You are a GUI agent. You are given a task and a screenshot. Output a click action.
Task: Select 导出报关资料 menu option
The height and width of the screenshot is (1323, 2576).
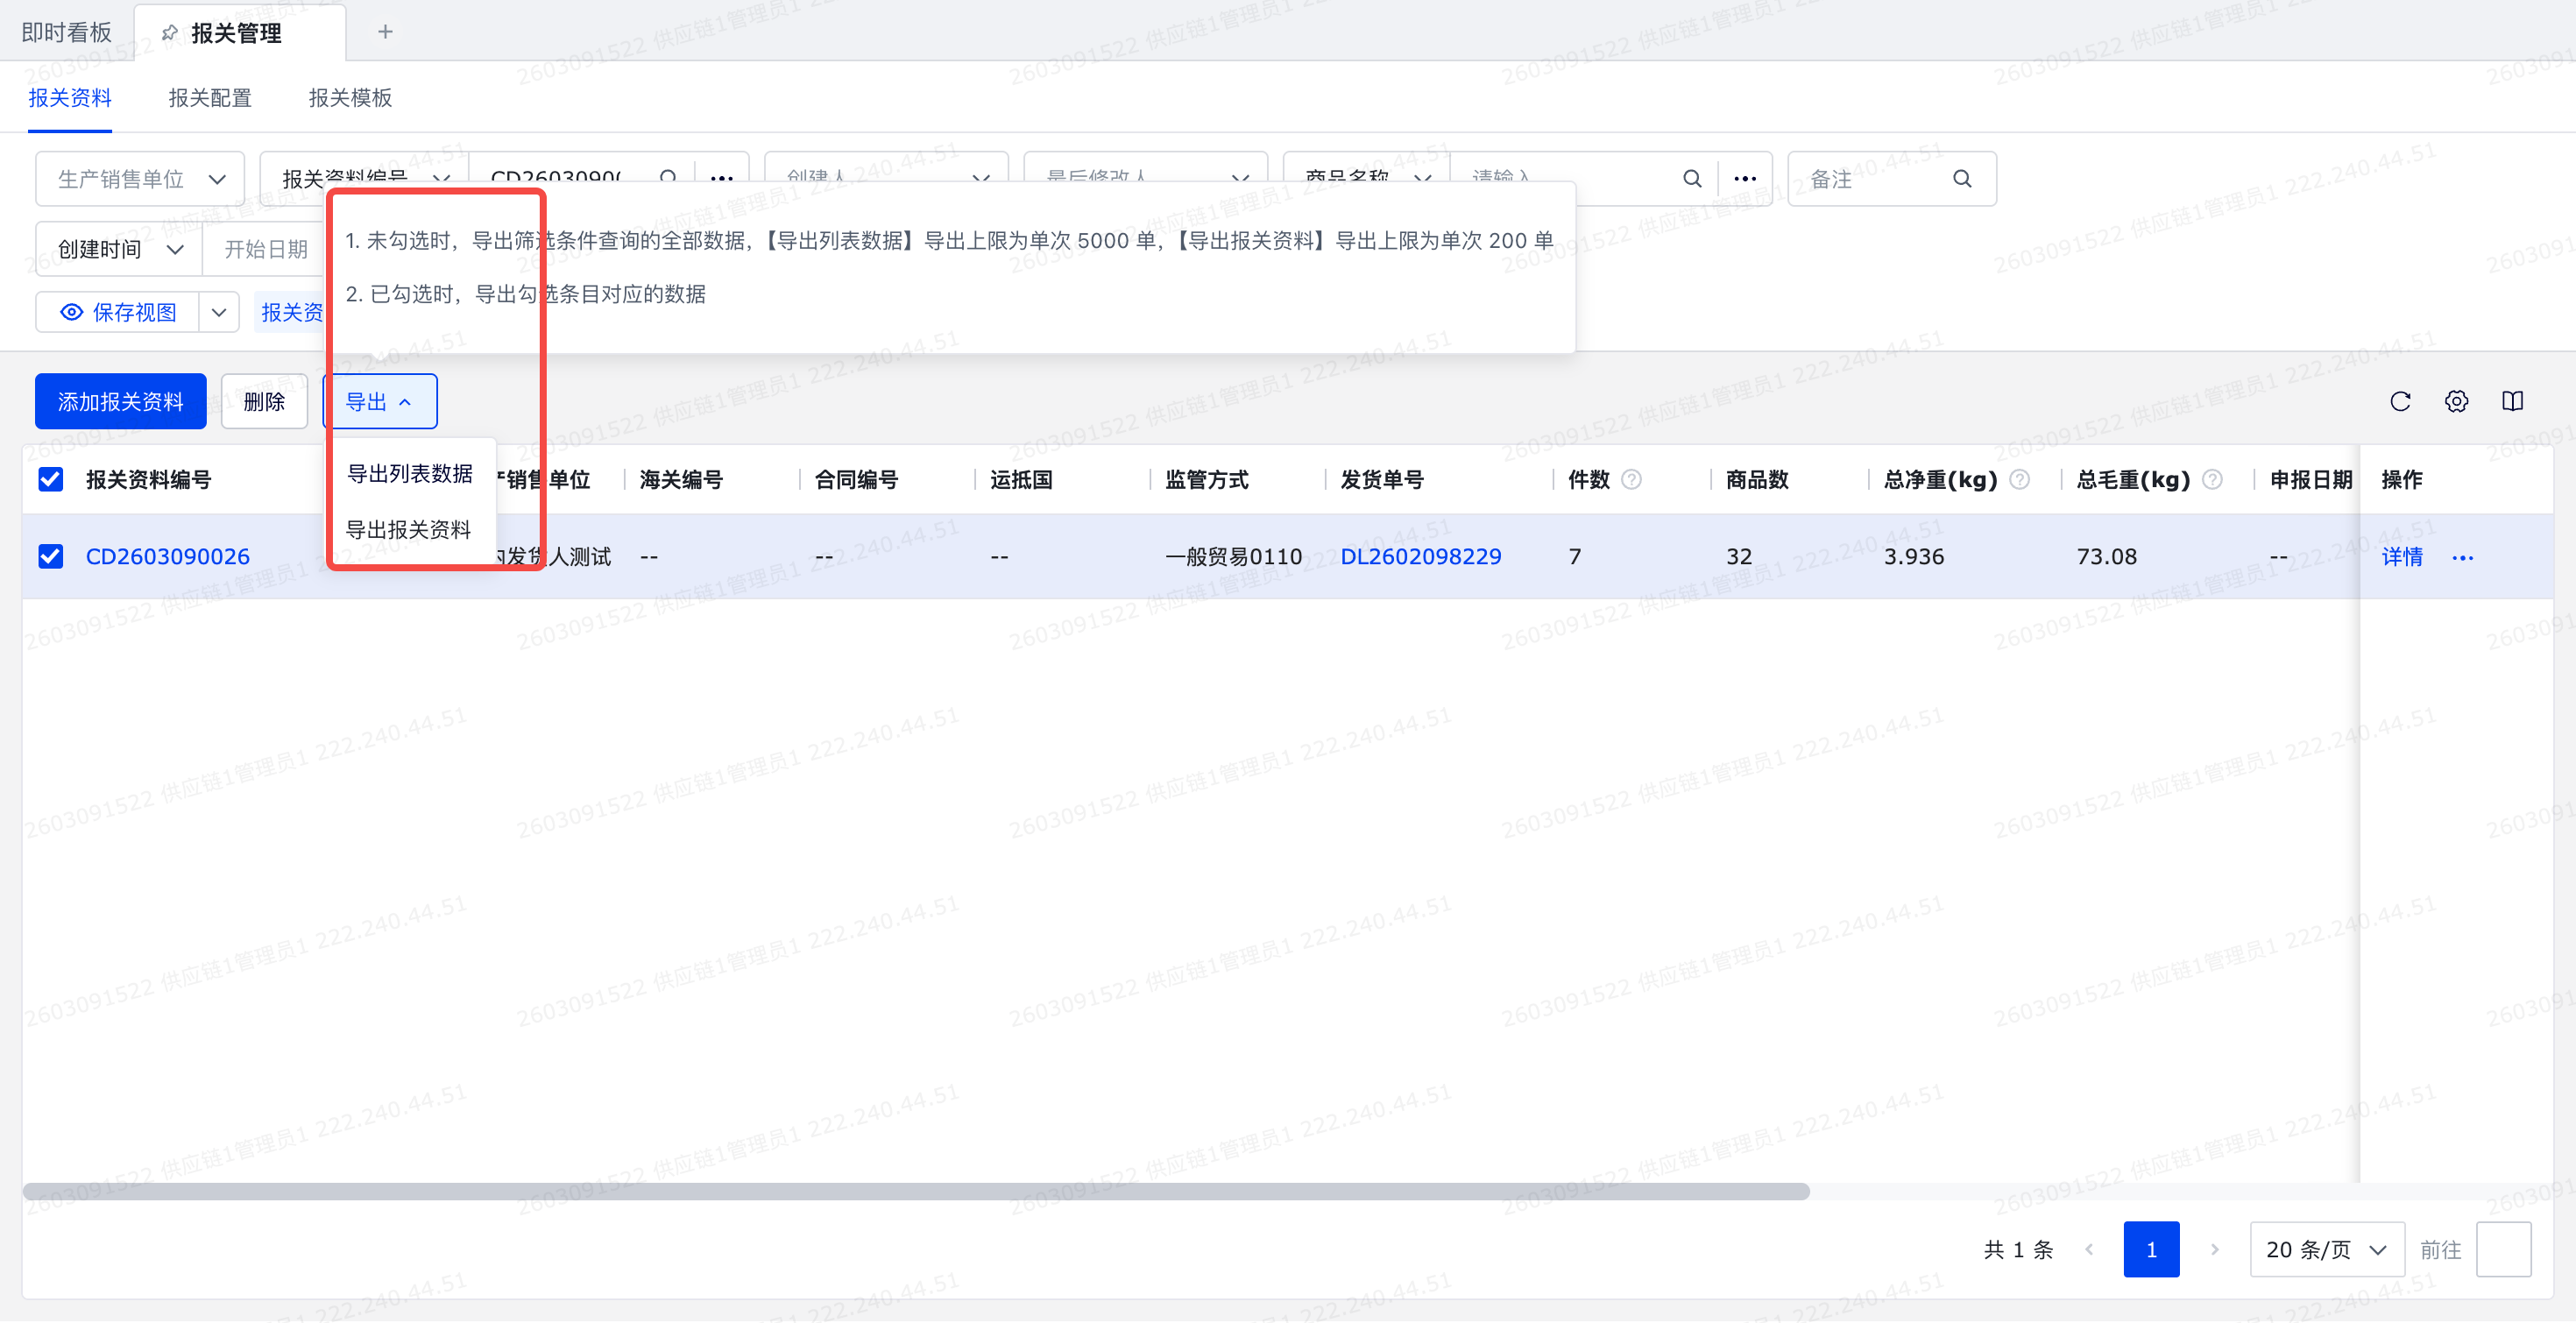408,529
